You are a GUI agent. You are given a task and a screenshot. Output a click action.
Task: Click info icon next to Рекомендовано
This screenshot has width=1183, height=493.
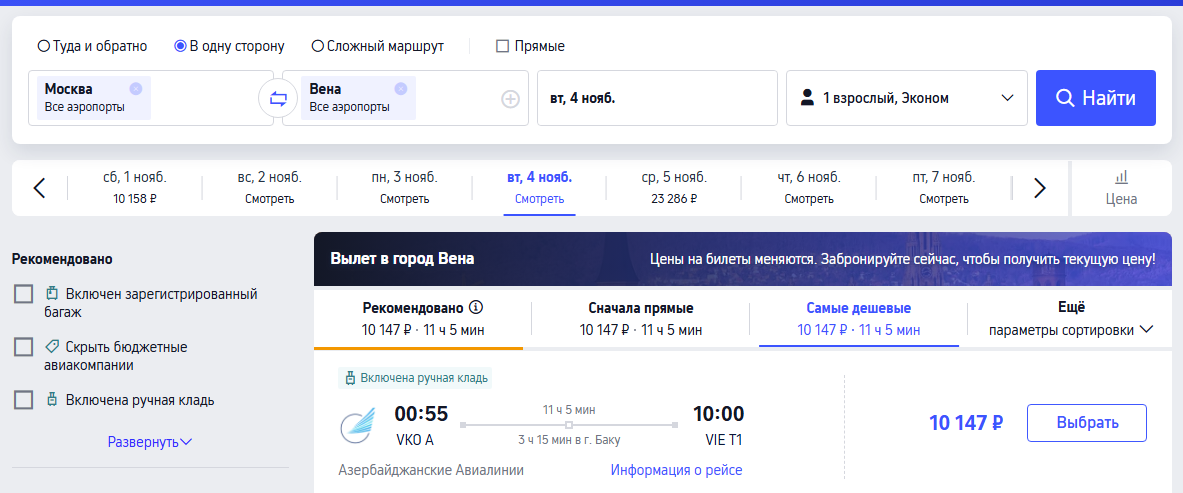[x=476, y=307]
